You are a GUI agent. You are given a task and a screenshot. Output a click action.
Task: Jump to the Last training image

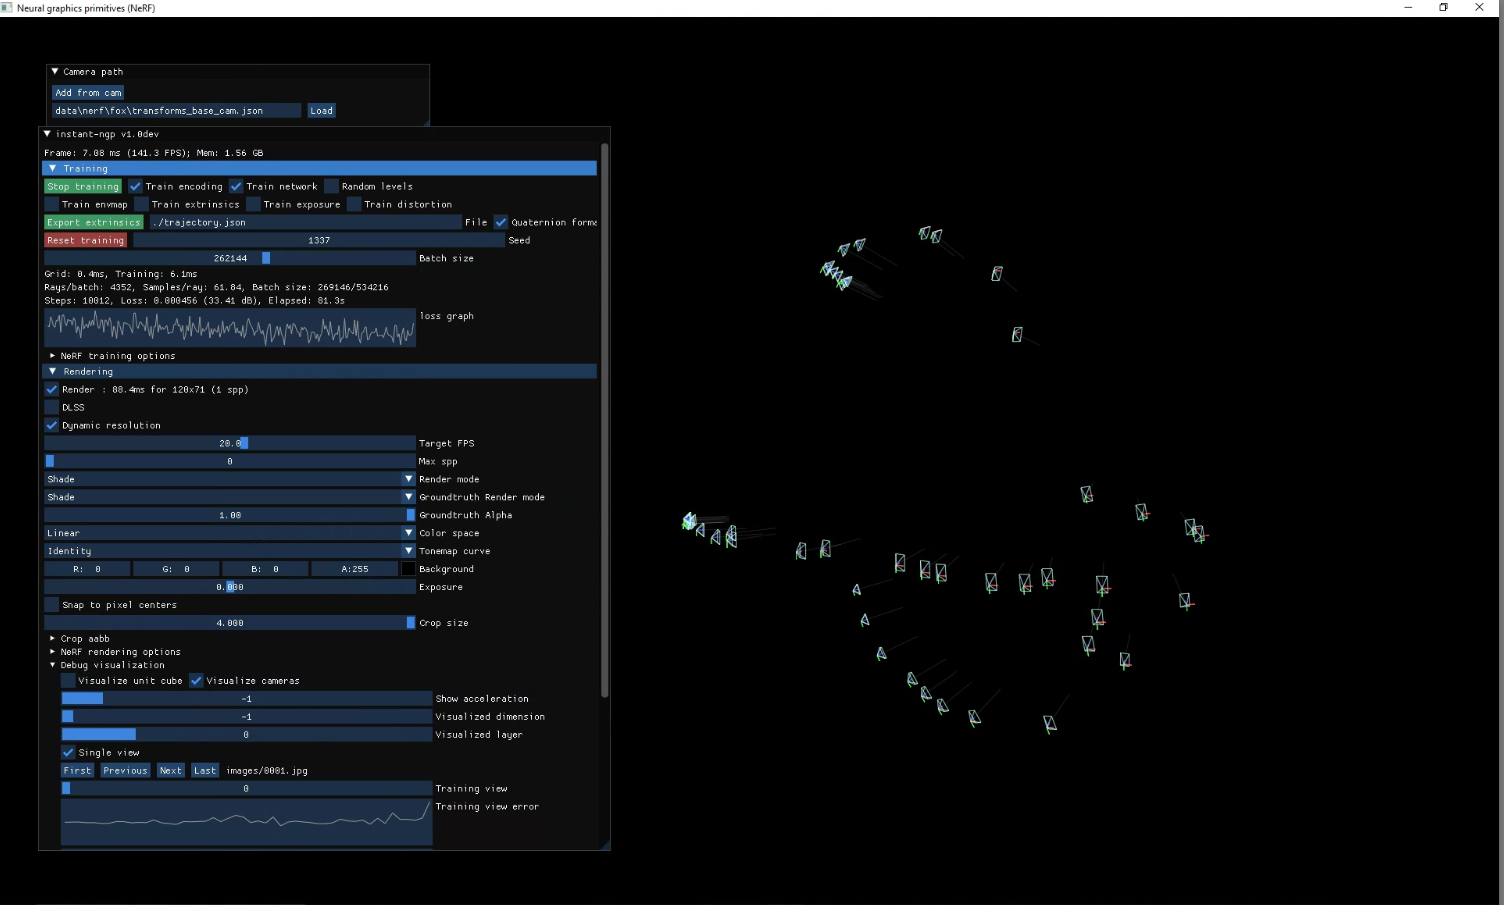[205, 770]
